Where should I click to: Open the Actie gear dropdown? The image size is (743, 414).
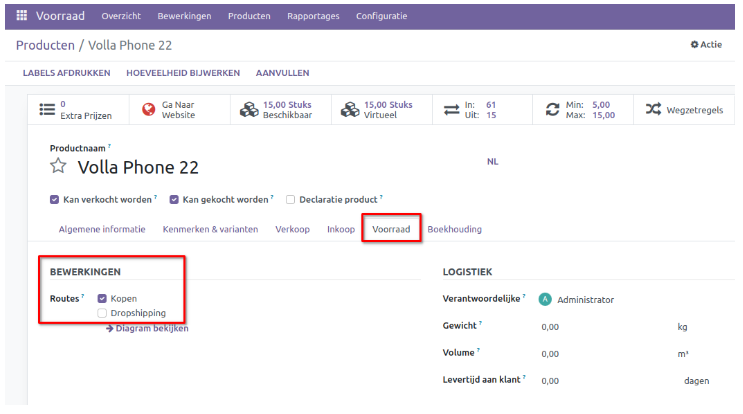[706, 45]
